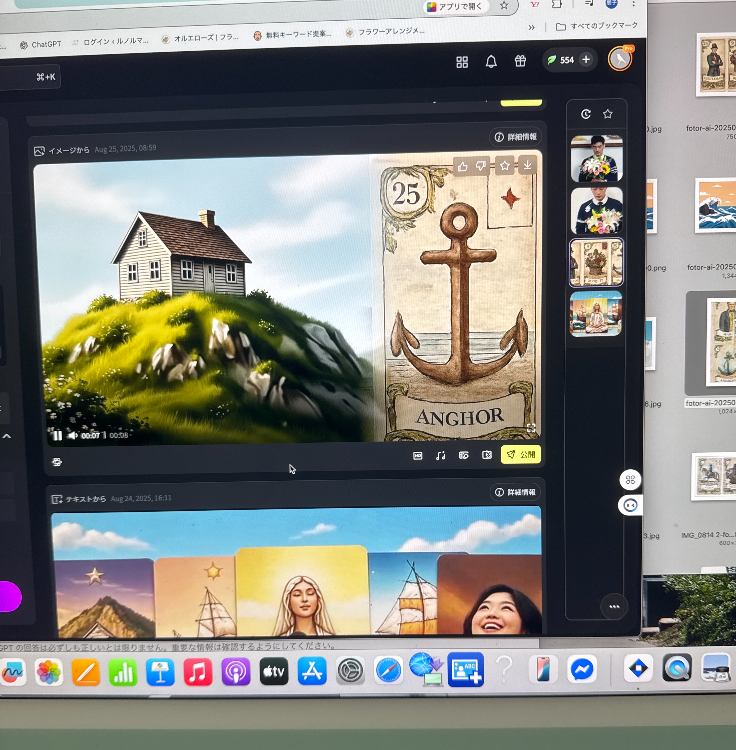The width and height of the screenshot is (736, 750).
Task: Click the regenerate icon below the video
Action: click(x=57, y=462)
